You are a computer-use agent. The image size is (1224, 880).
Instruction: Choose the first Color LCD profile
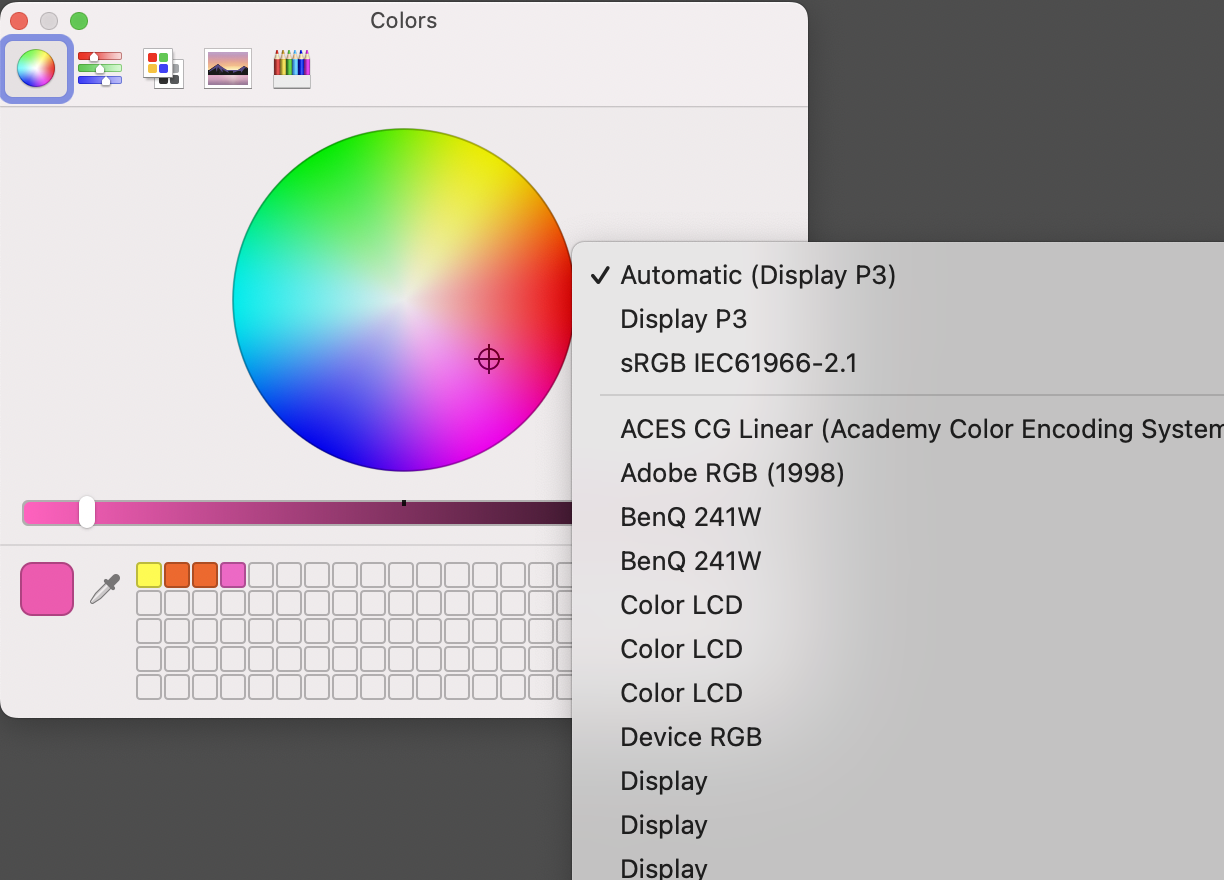point(681,605)
